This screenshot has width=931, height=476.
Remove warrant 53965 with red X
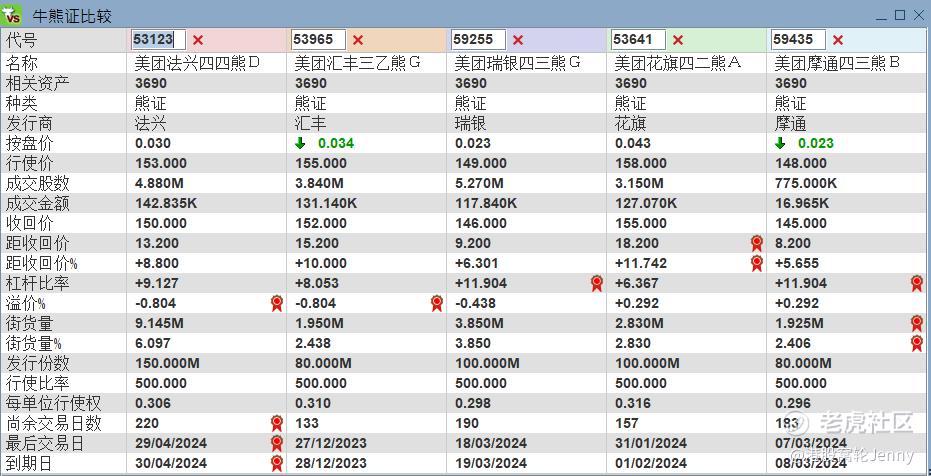click(x=358, y=40)
